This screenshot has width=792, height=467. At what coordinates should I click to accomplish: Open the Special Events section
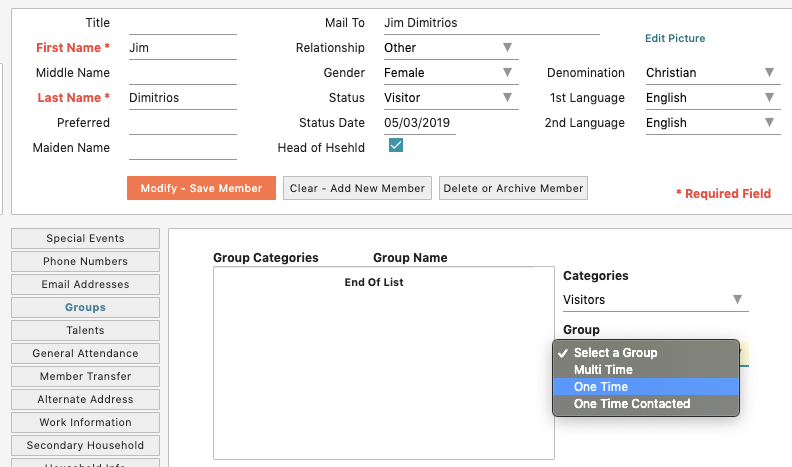pos(85,238)
